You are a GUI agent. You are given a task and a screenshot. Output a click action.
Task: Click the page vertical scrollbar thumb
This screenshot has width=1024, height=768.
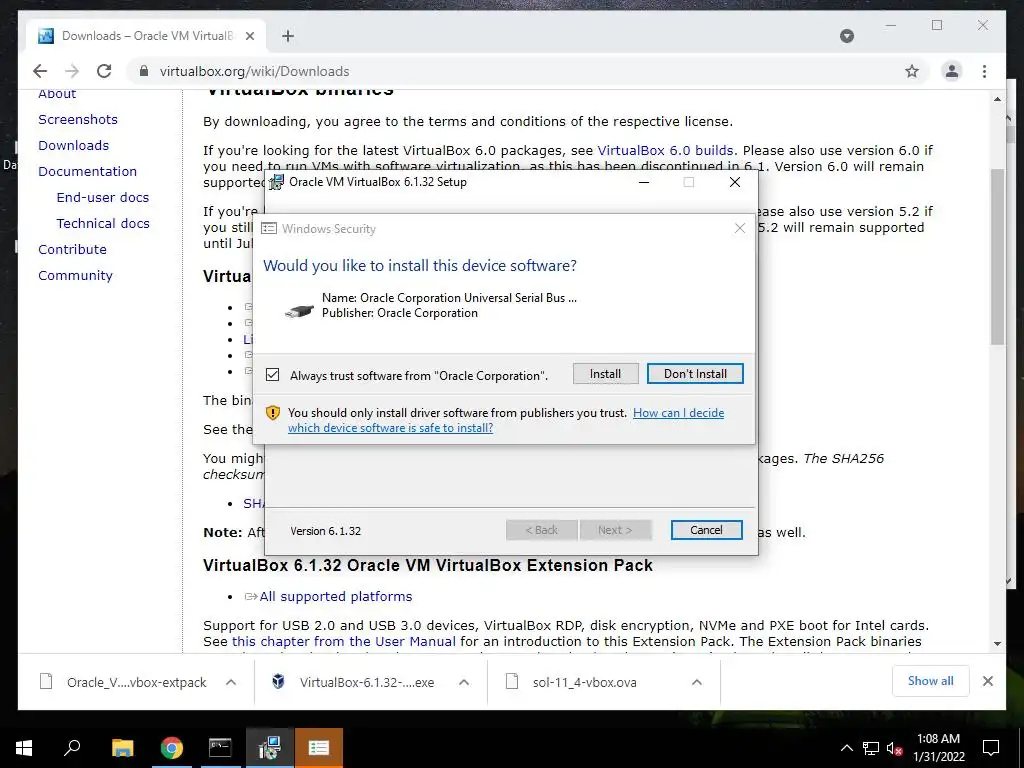(997, 256)
